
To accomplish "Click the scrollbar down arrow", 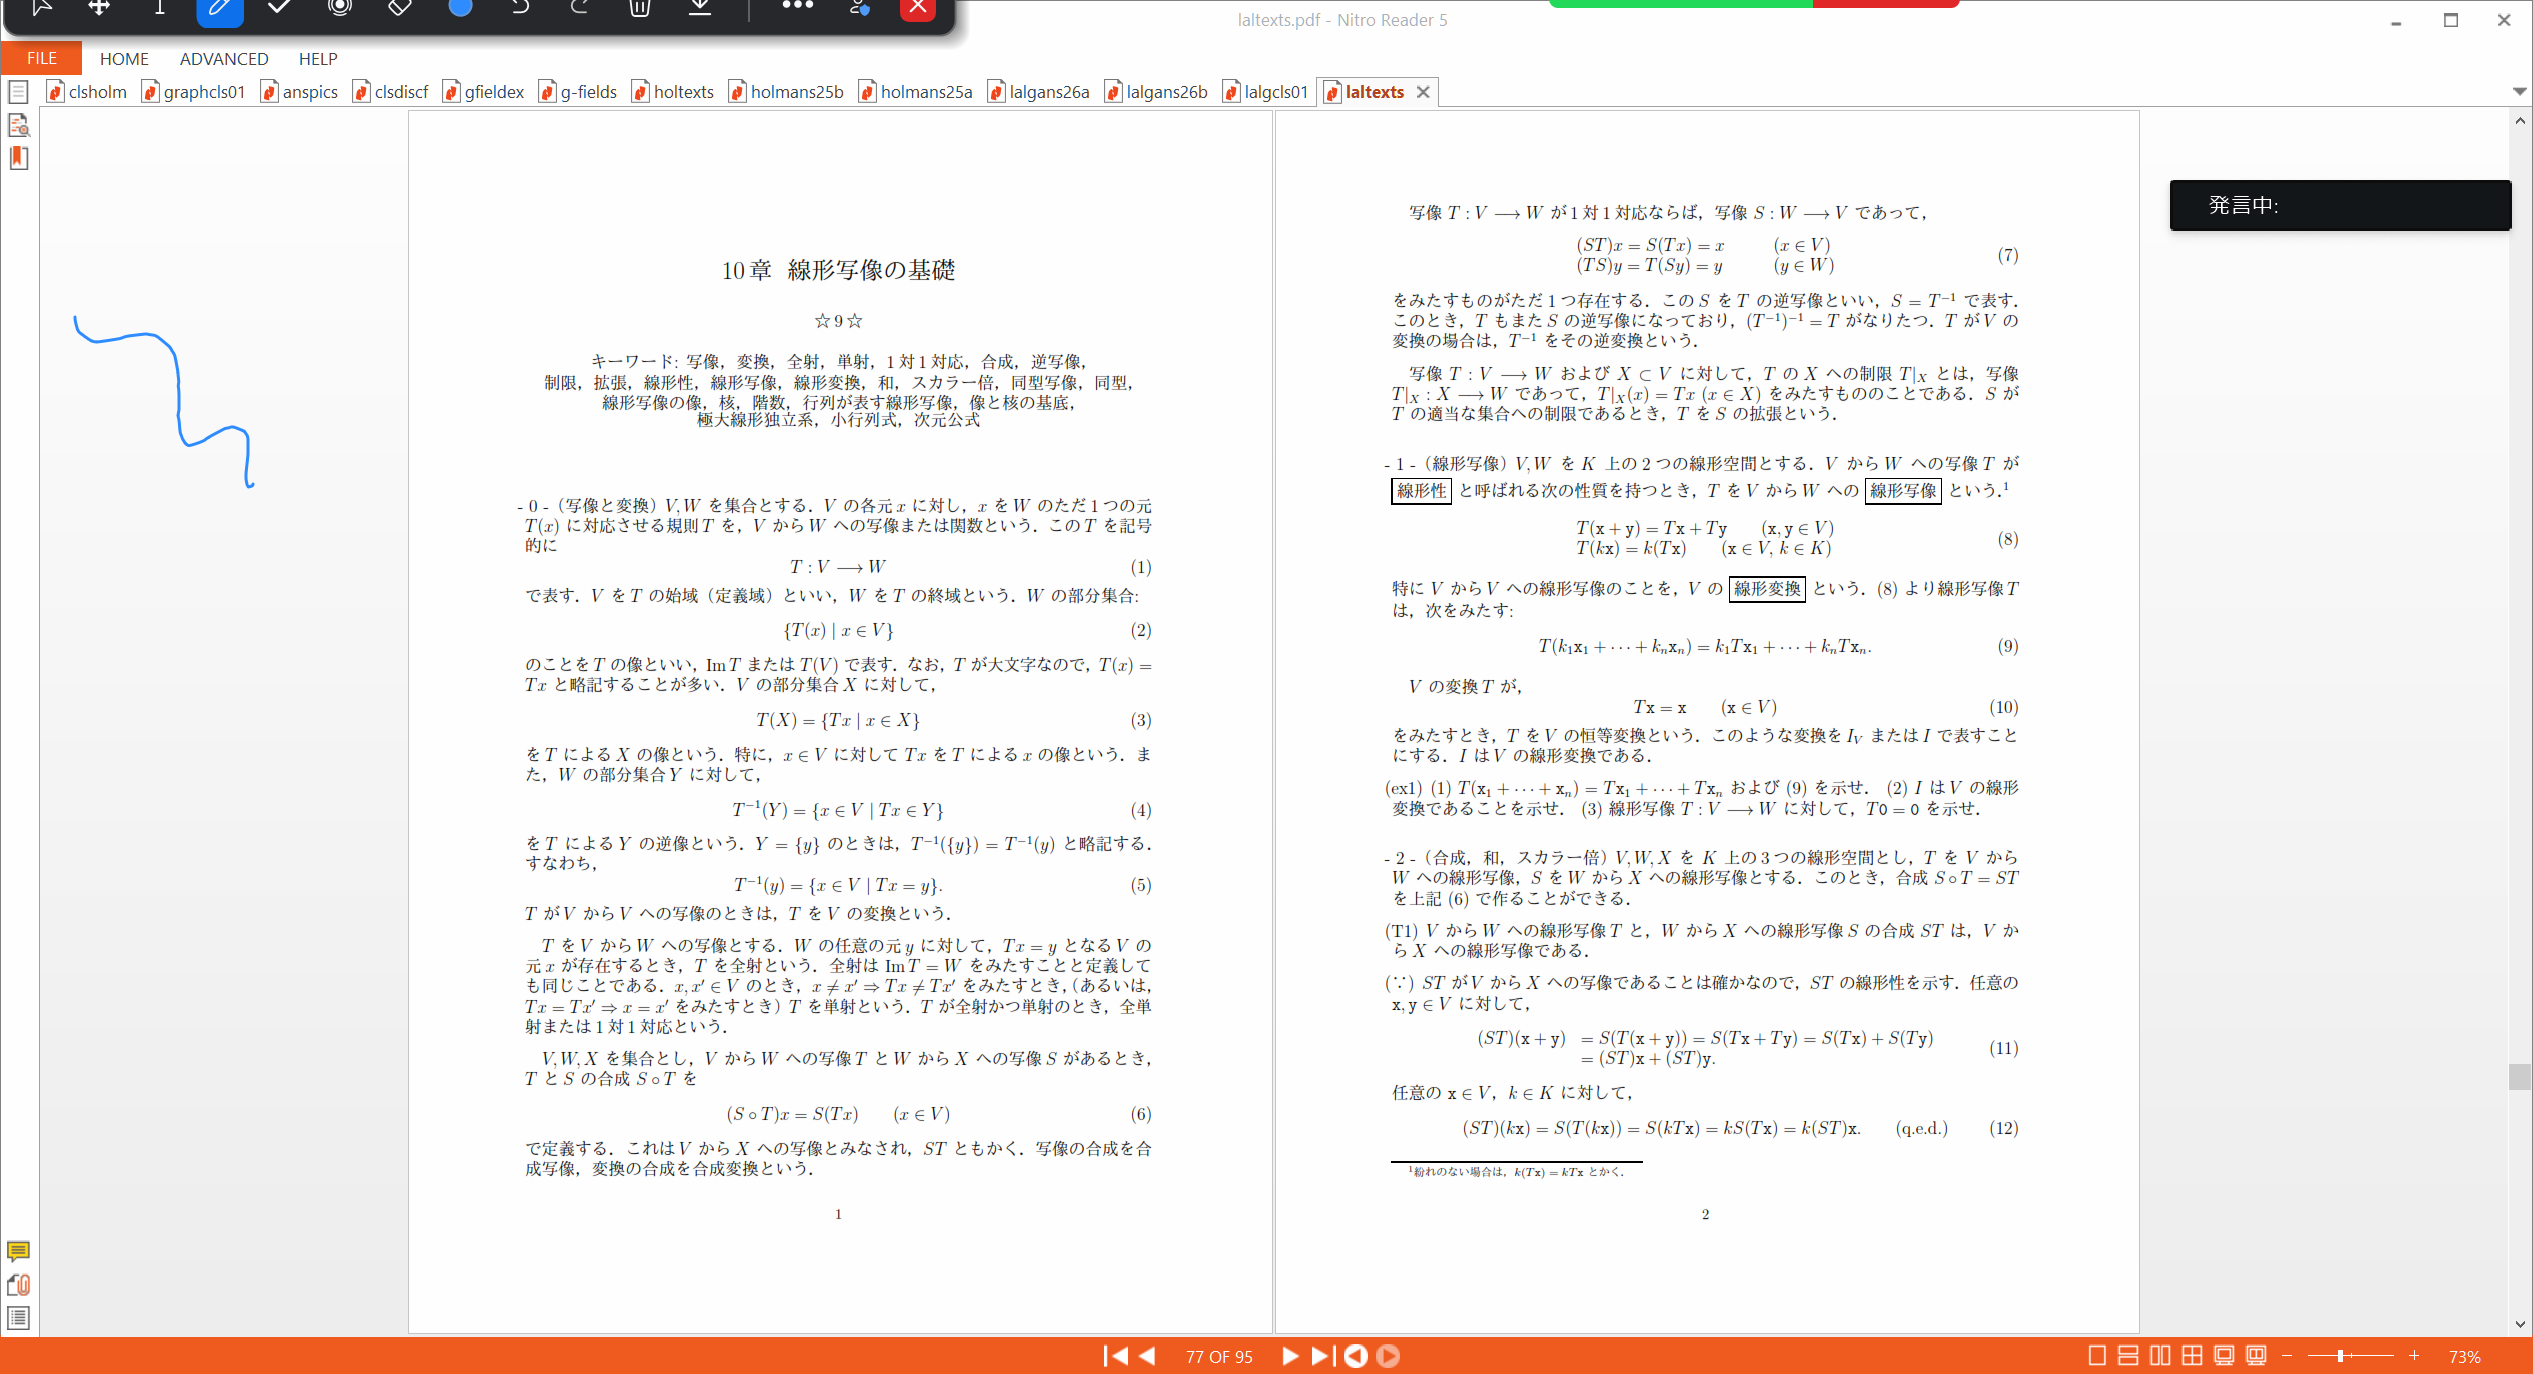I will (x=2519, y=1324).
